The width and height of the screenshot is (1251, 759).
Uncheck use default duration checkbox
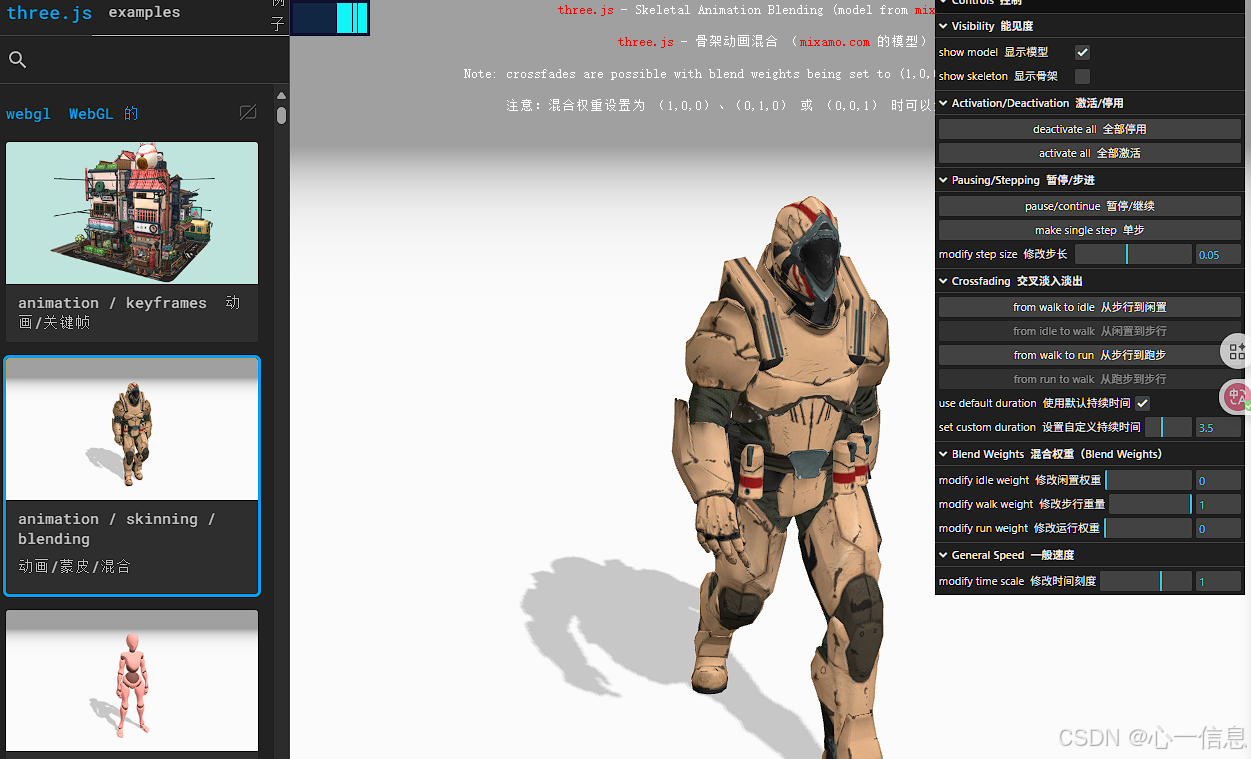(1142, 403)
